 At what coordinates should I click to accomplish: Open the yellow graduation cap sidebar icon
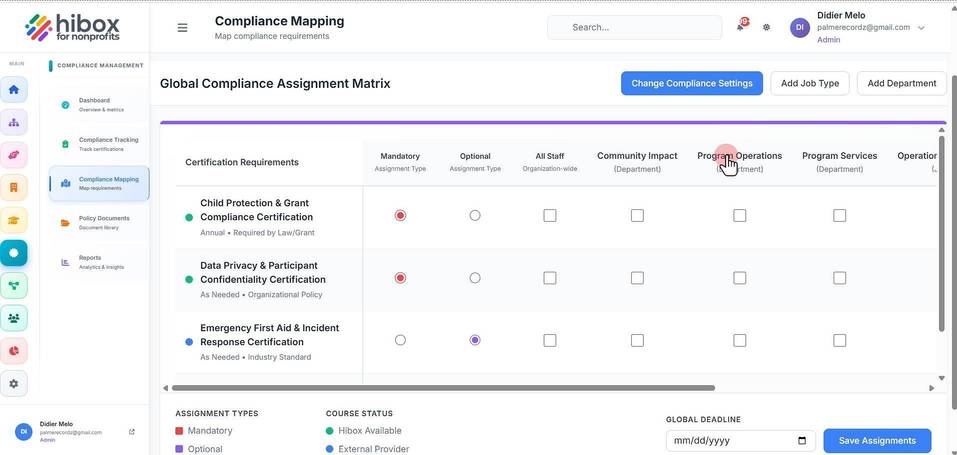[14, 220]
